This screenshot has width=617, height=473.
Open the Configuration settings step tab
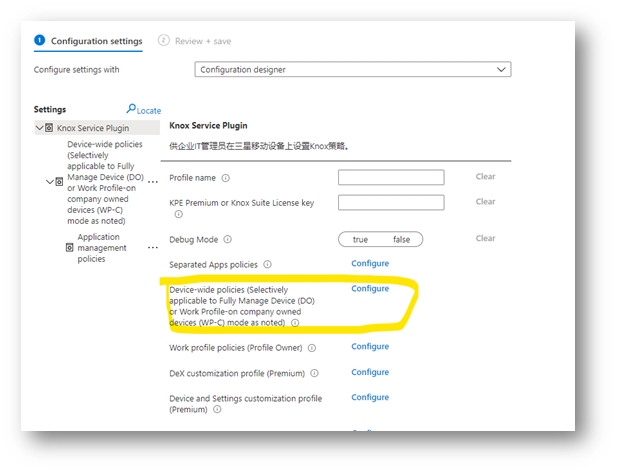89,41
